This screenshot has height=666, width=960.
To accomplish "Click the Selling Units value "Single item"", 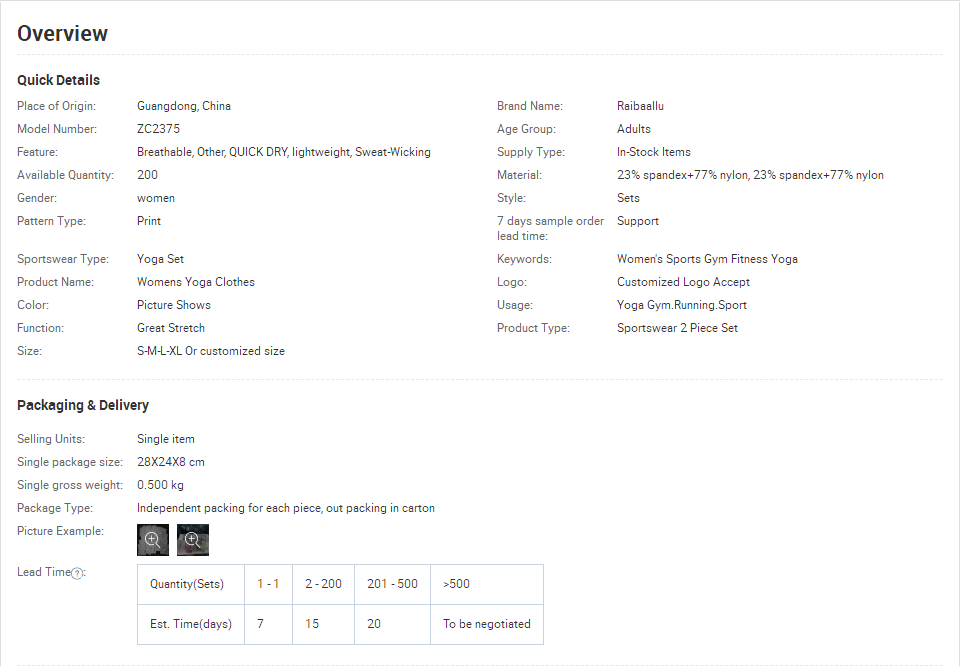I will click(166, 439).
